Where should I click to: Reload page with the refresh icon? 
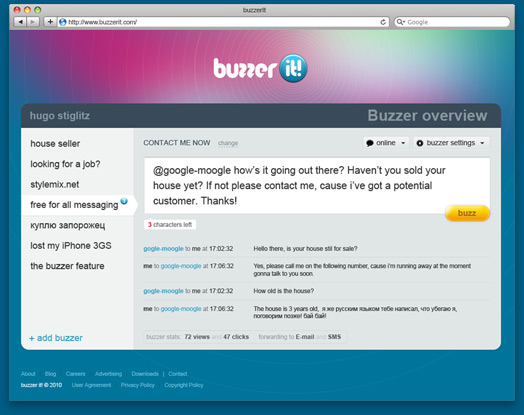383,22
